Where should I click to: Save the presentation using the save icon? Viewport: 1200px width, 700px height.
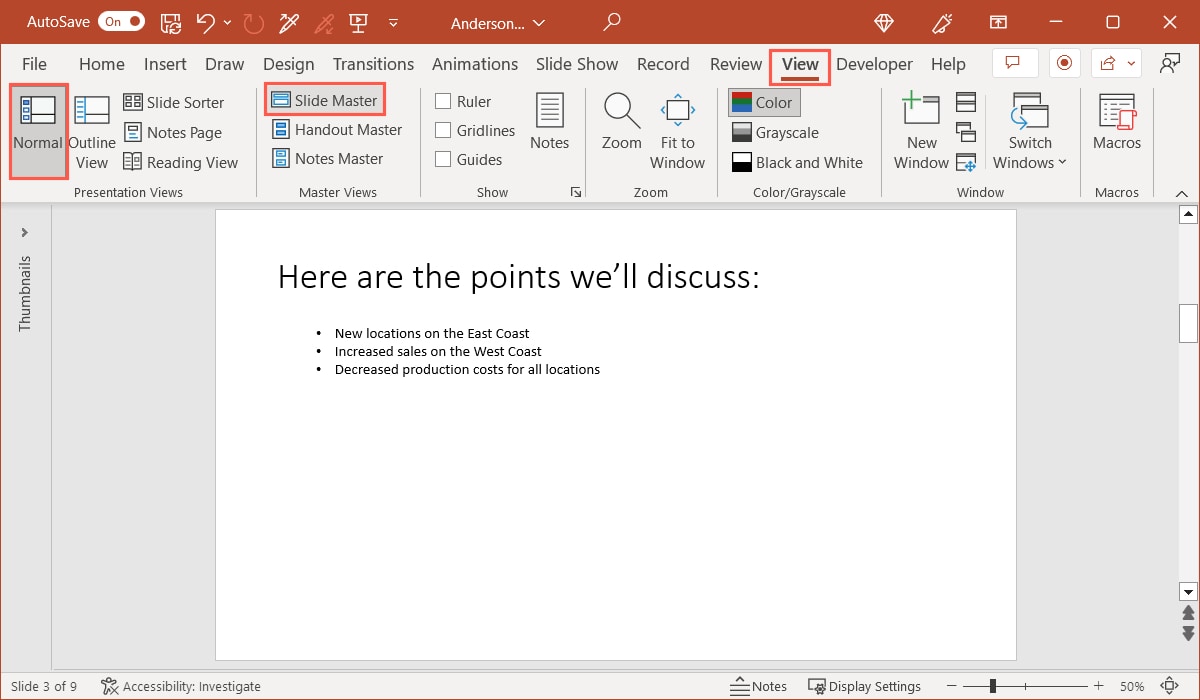pos(171,22)
